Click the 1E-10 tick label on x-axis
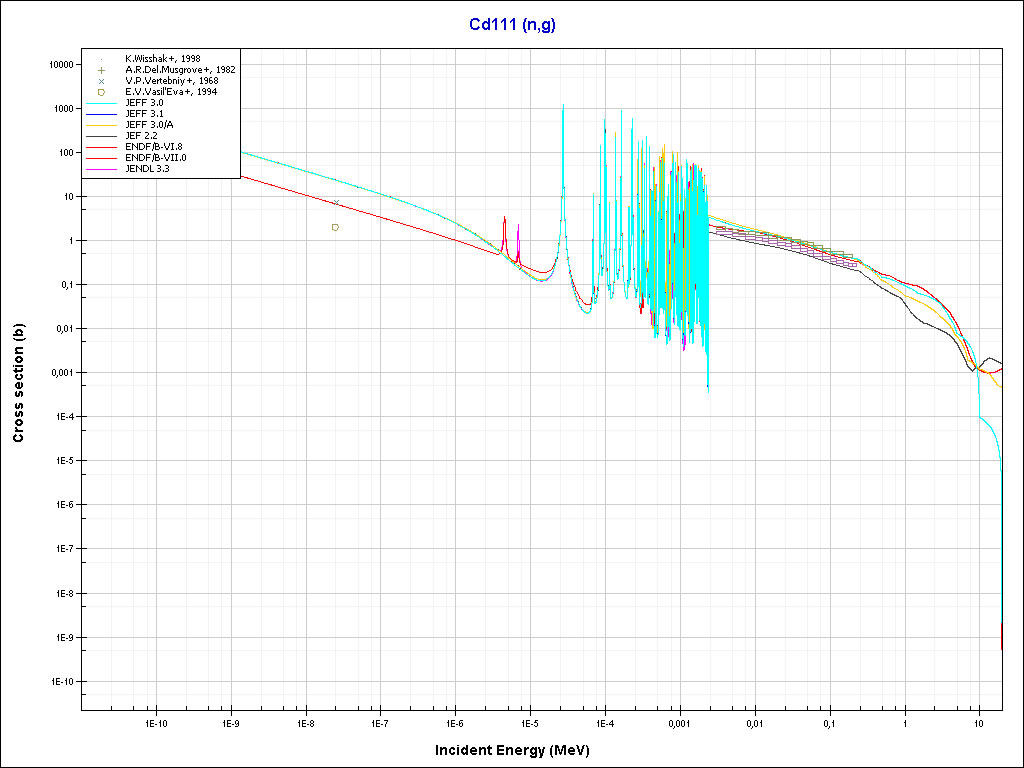The width and height of the screenshot is (1024, 768). point(156,722)
